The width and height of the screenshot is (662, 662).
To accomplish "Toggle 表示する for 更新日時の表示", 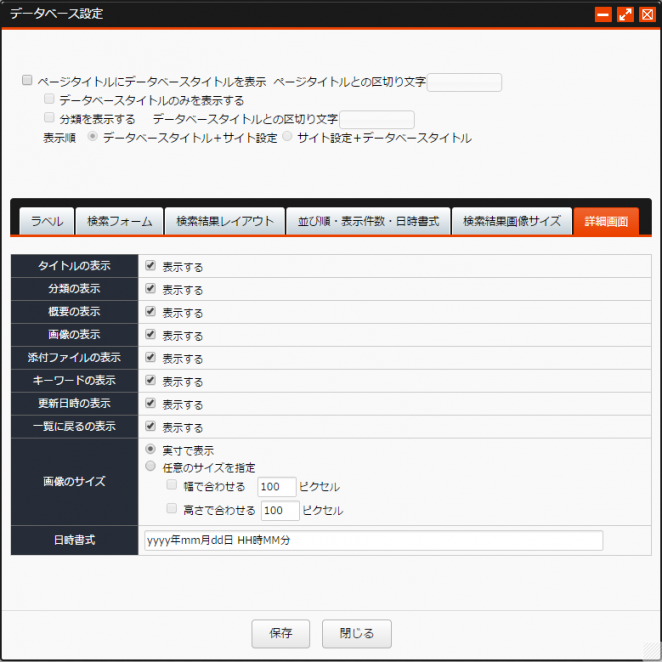I will coord(150,403).
